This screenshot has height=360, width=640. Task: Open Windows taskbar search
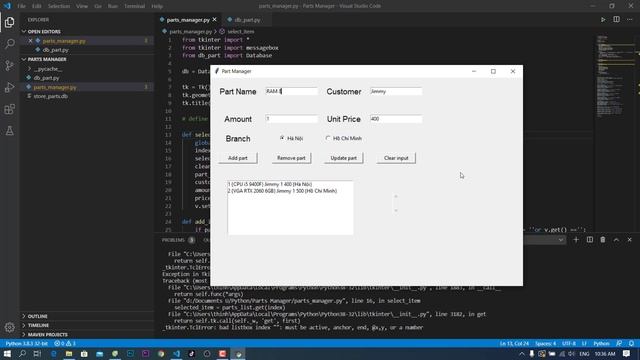pyautogui.click(x=22, y=353)
